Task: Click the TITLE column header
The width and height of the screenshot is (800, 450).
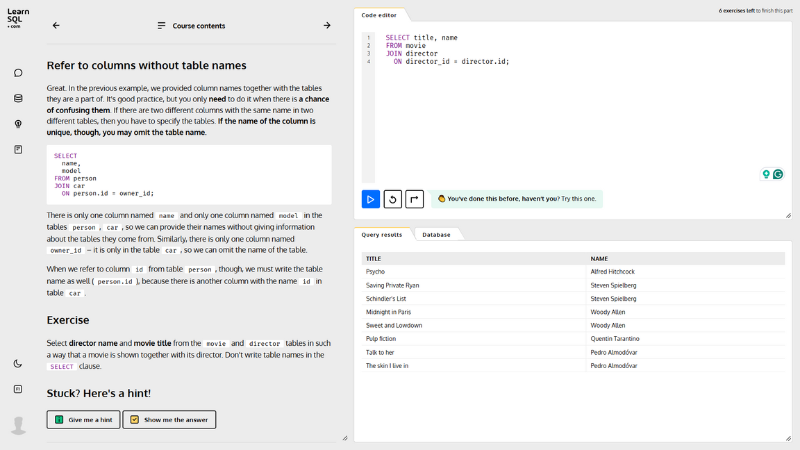Action: tap(474, 259)
